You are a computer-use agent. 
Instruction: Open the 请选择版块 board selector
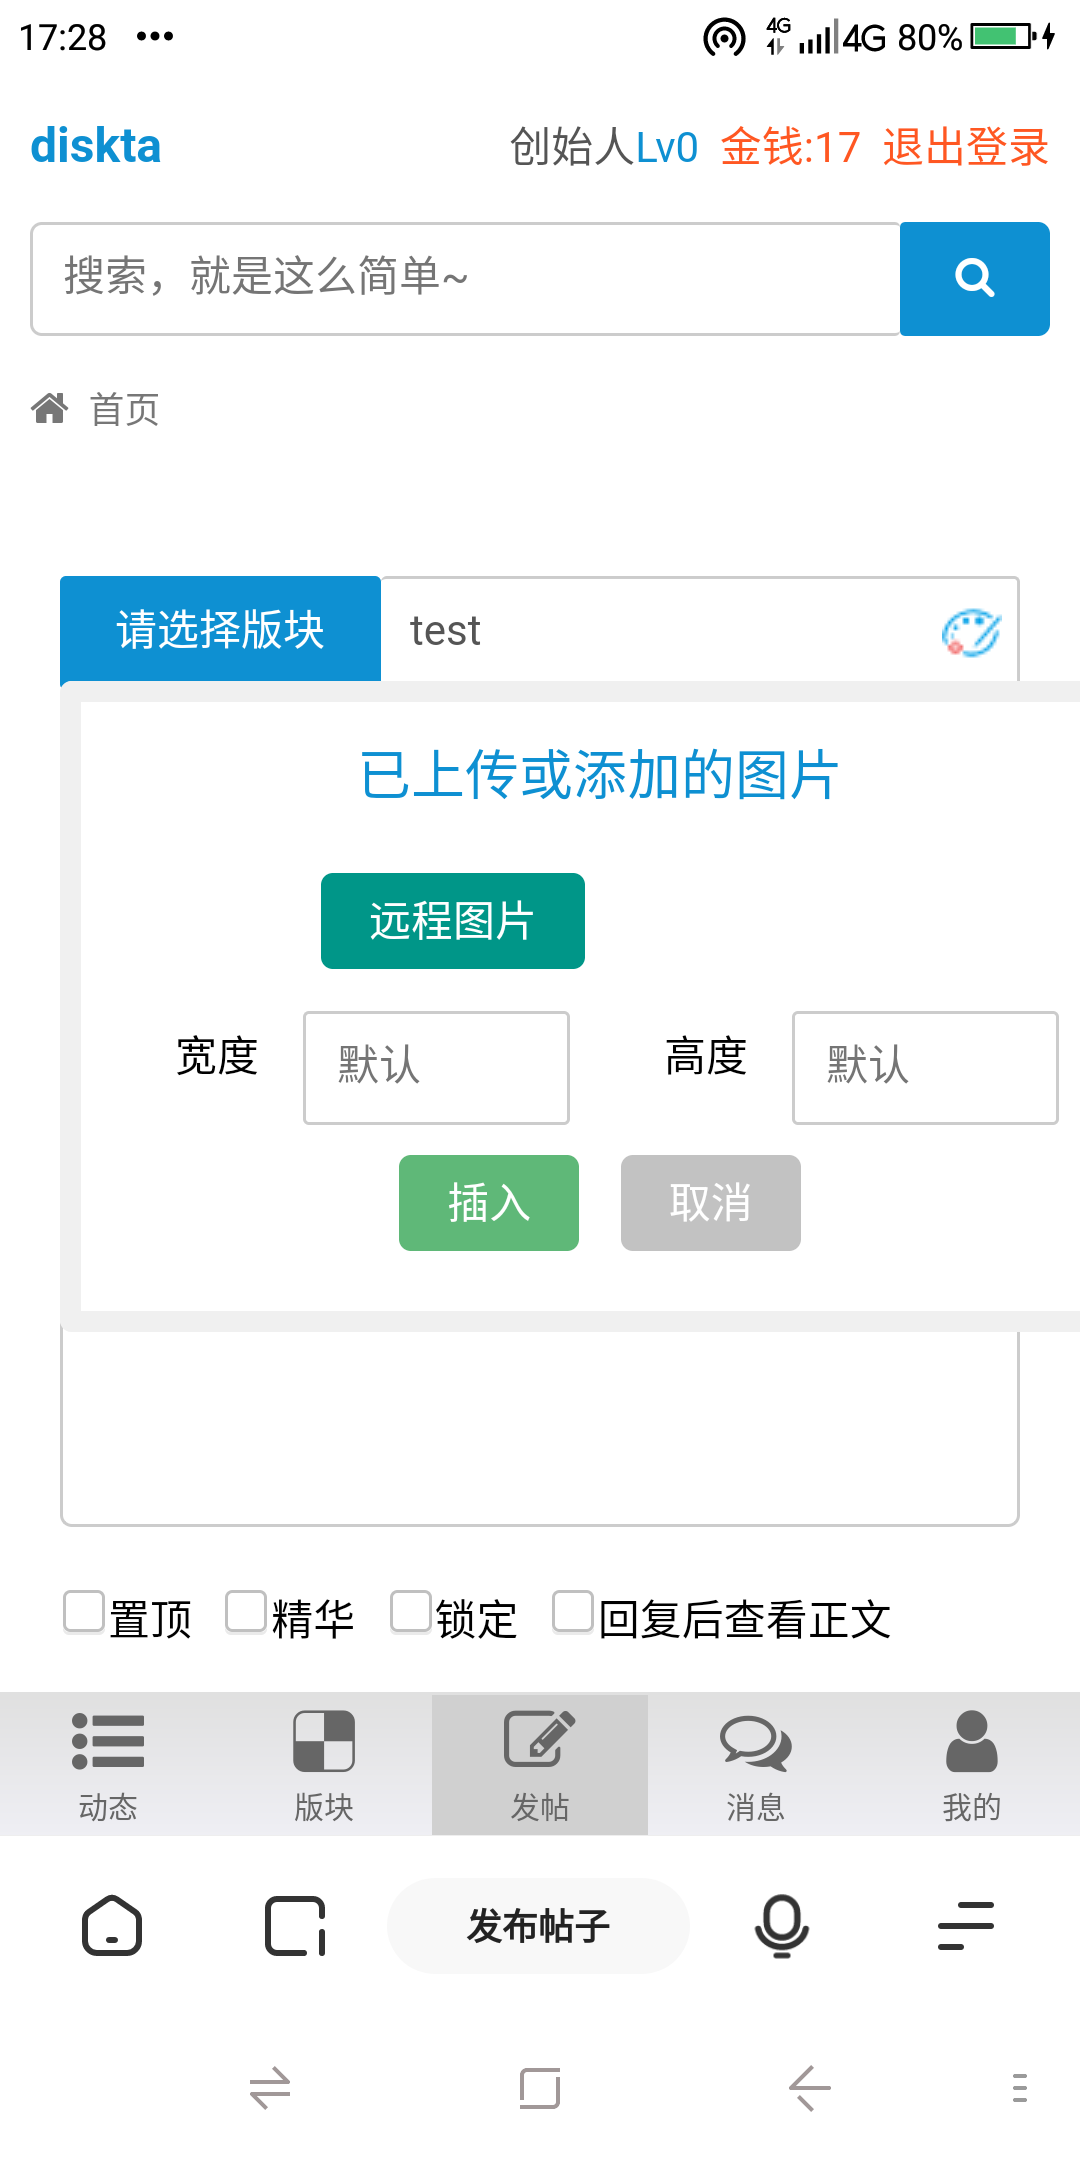220,630
